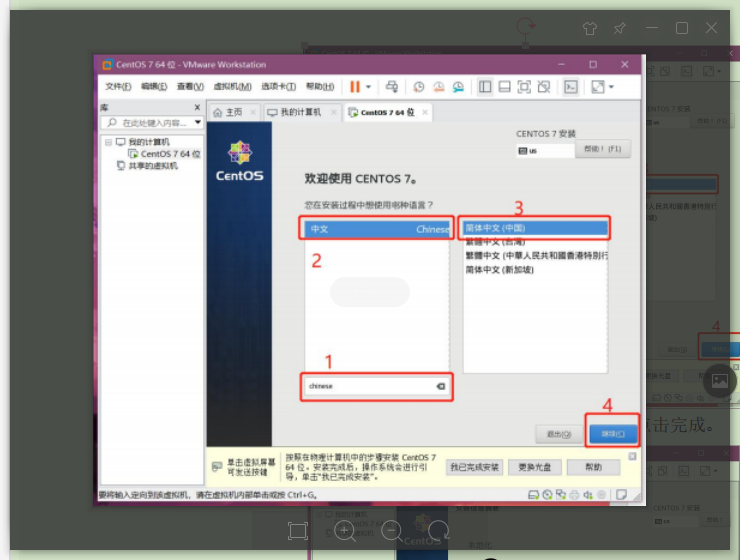Rotate the image with the viewer rotate icon

pyautogui.click(x=438, y=530)
